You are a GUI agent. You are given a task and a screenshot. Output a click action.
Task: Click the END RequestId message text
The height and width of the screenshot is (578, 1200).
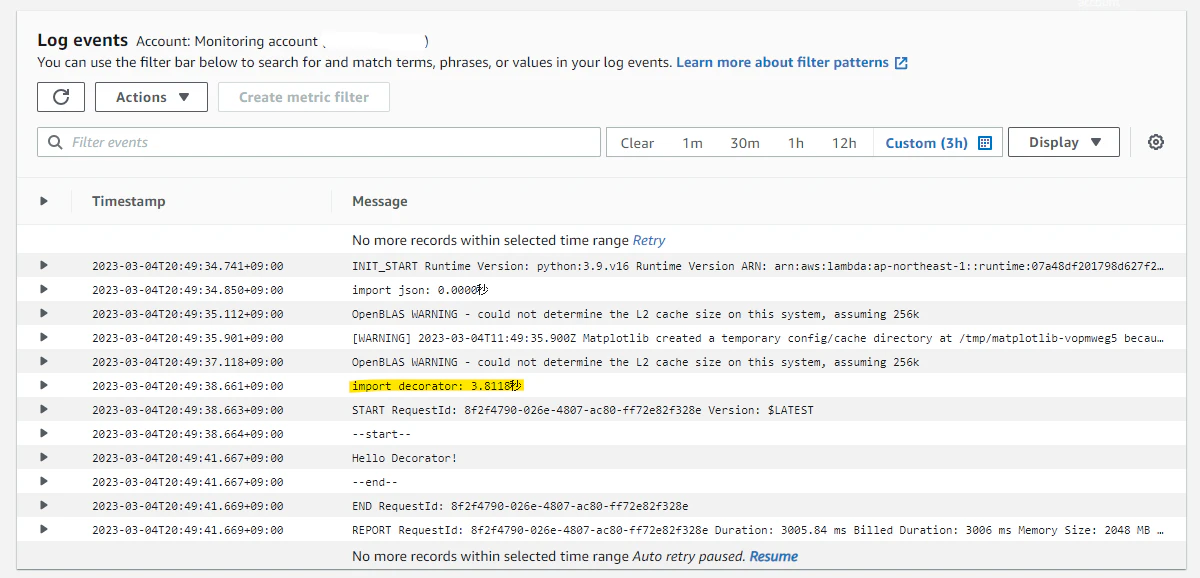click(520, 506)
